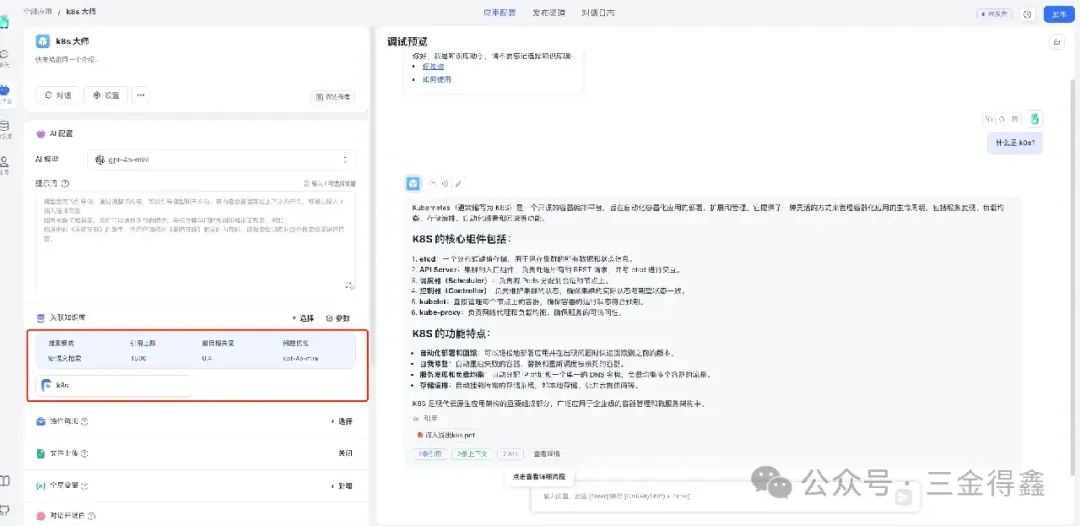Open the AI model gpt-4o-mini dropdown
Screen dimensions: 1080x526
222,160
